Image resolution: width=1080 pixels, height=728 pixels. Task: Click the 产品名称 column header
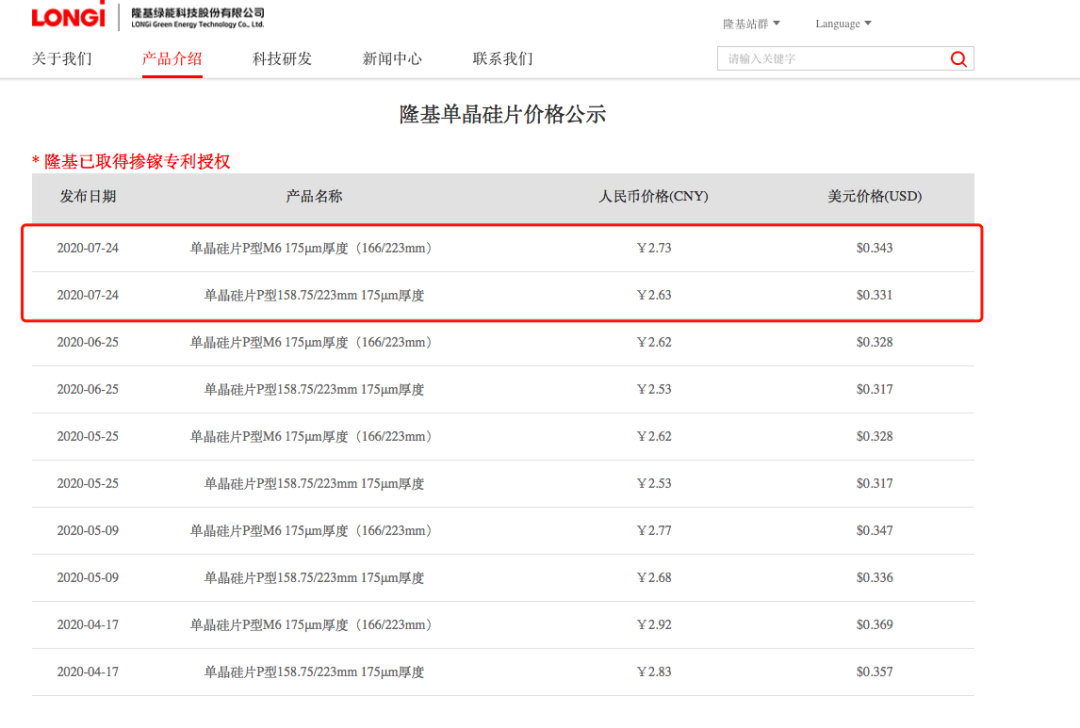tap(314, 196)
